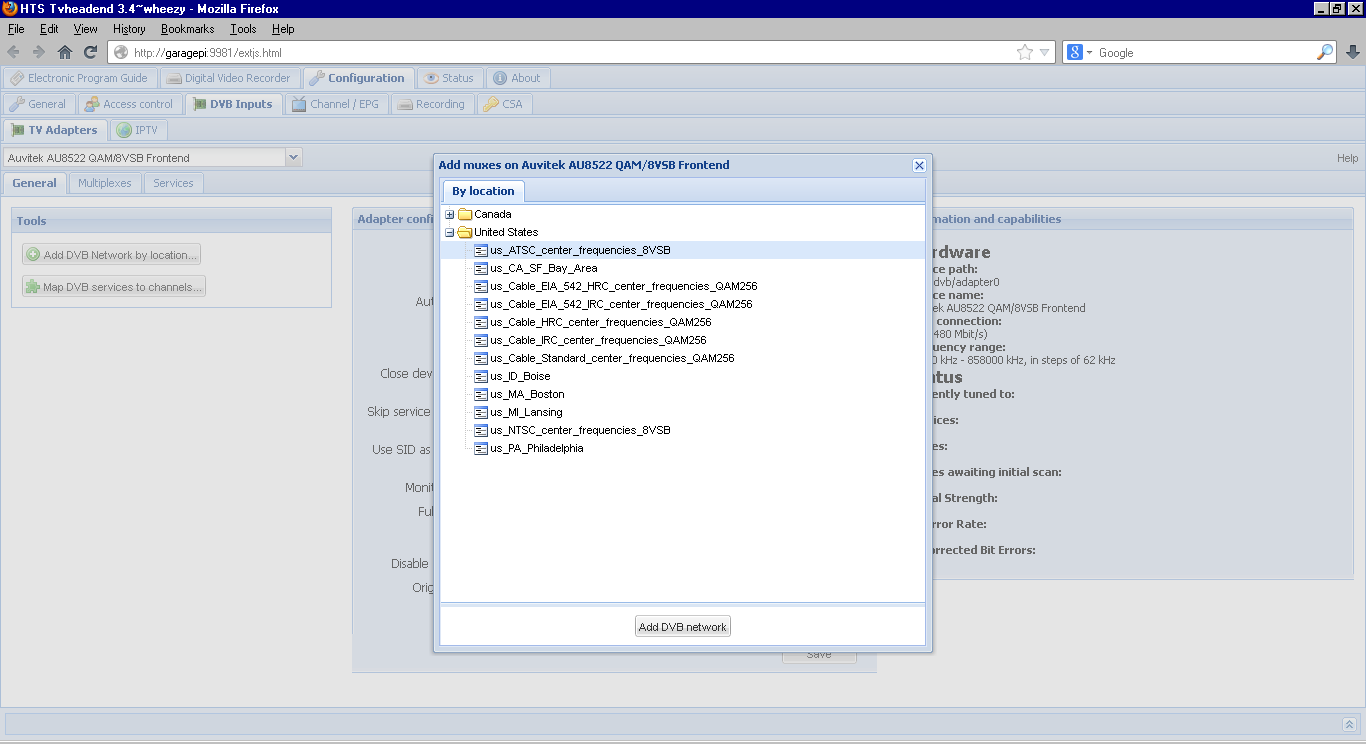The width and height of the screenshot is (1366, 744).
Task: Click the Recording tab icon
Action: pos(404,103)
